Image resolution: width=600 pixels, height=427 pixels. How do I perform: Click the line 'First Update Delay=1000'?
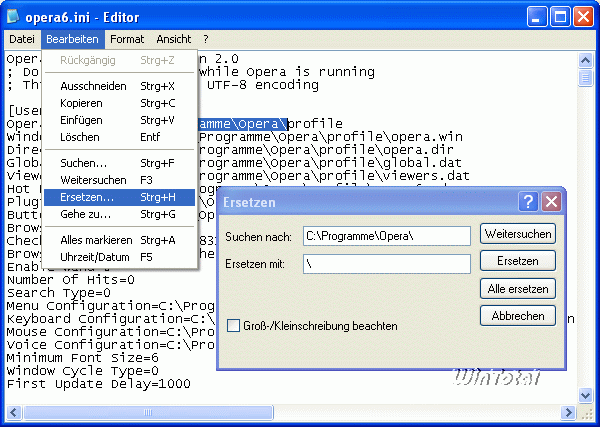[99, 384]
